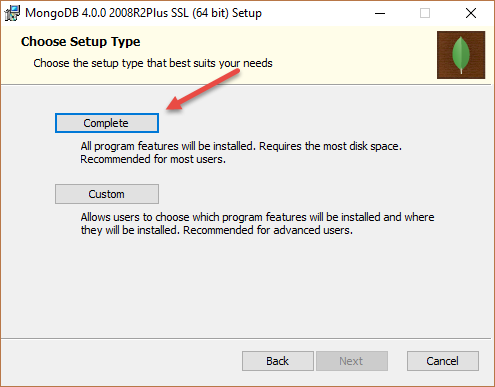
Task: Click the installer icon in the title bar
Action: 12,13
